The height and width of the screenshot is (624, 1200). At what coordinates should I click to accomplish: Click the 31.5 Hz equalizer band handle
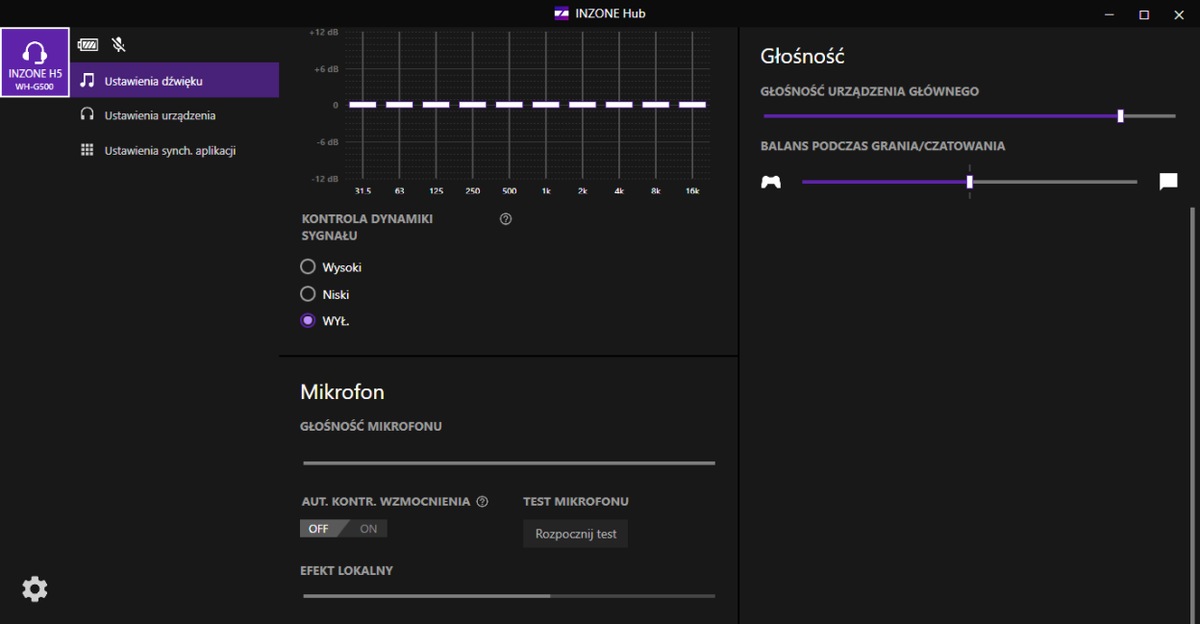[362, 104]
